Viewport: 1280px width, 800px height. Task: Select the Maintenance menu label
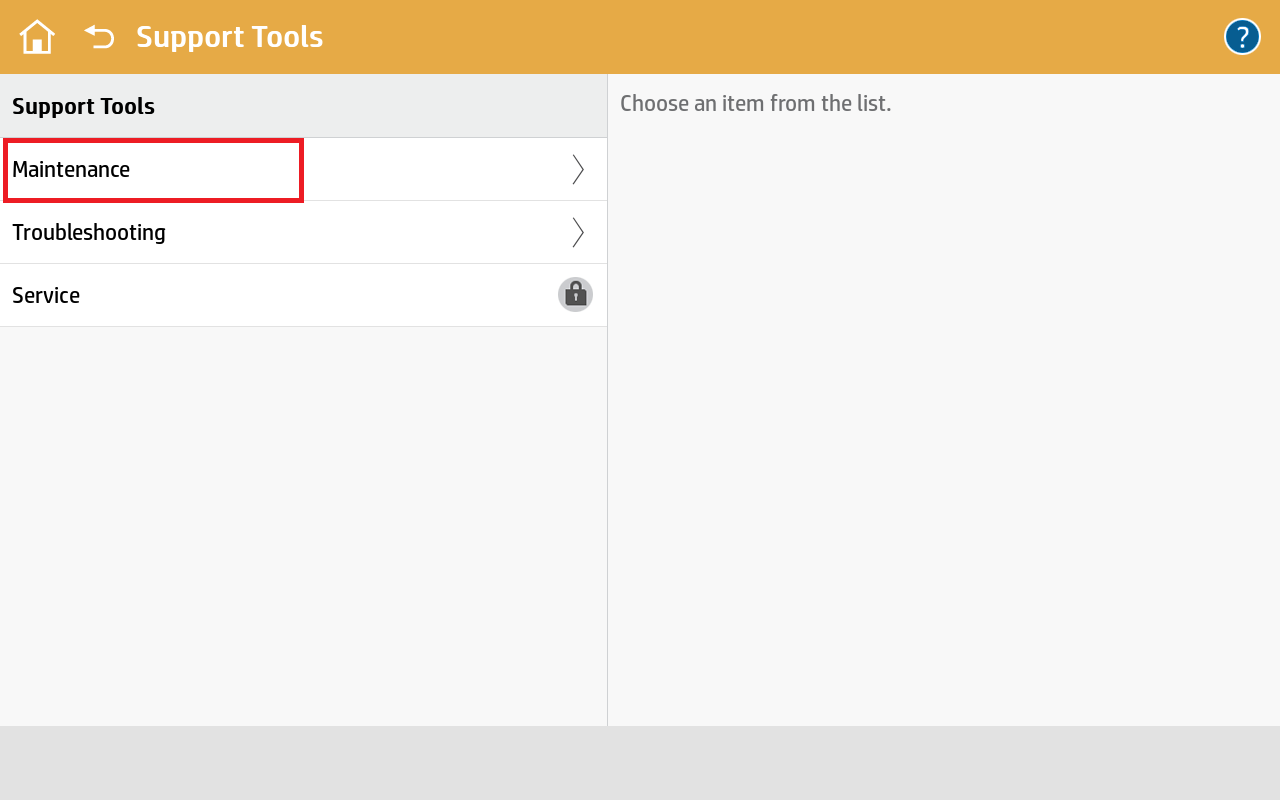[71, 170]
